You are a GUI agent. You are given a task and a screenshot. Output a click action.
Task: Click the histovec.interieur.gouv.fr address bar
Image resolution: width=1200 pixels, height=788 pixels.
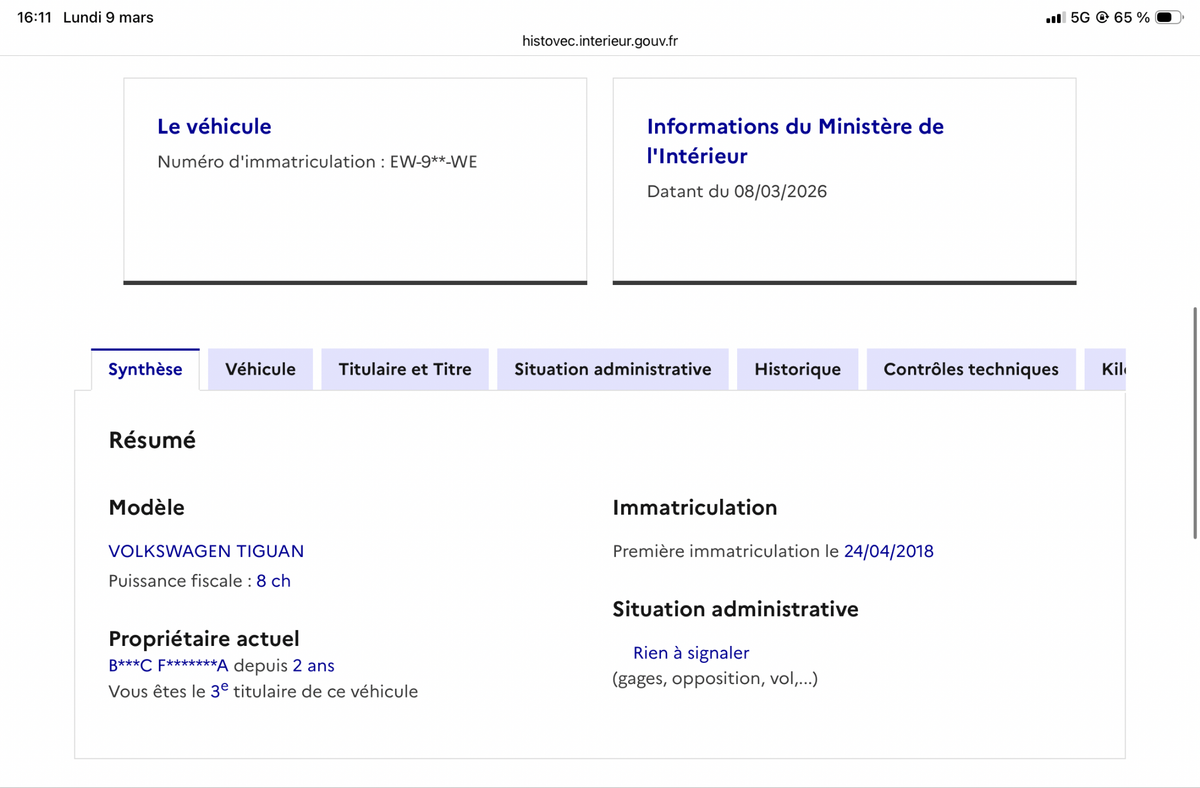coord(600,41)
